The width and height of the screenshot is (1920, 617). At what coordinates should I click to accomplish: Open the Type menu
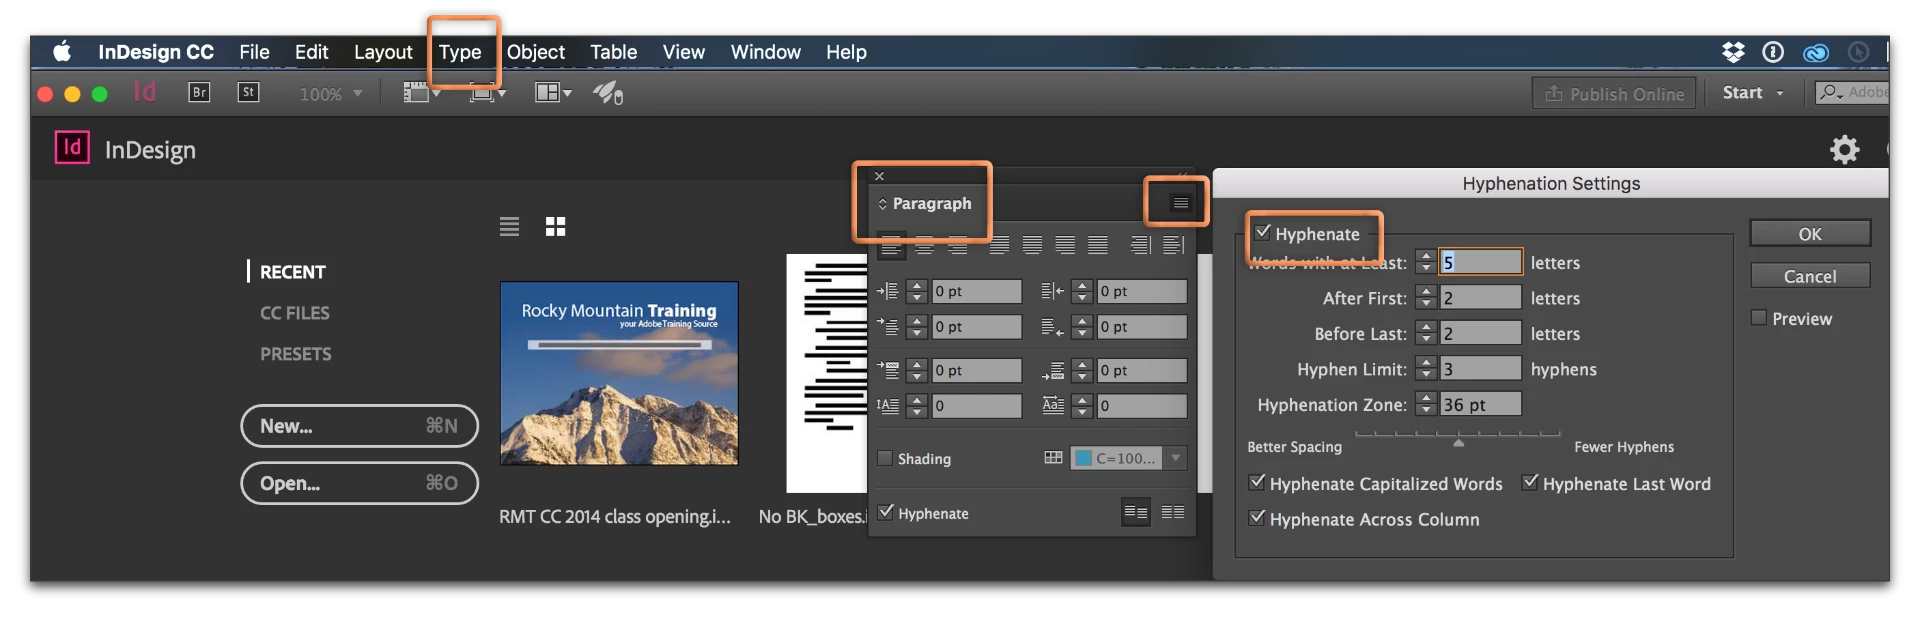coord(460,52)
